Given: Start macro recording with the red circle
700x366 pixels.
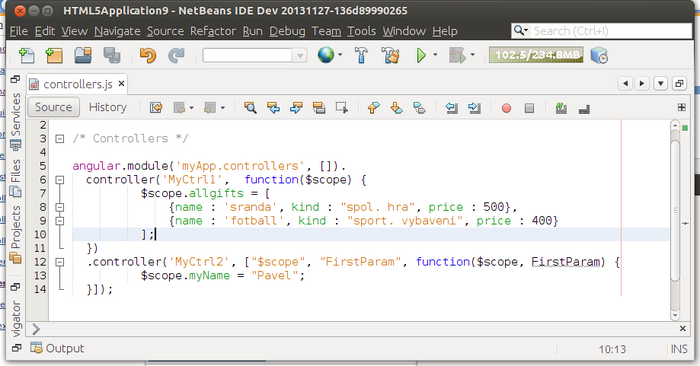Looking at the screenshot, I should click(x=506, y=108).
